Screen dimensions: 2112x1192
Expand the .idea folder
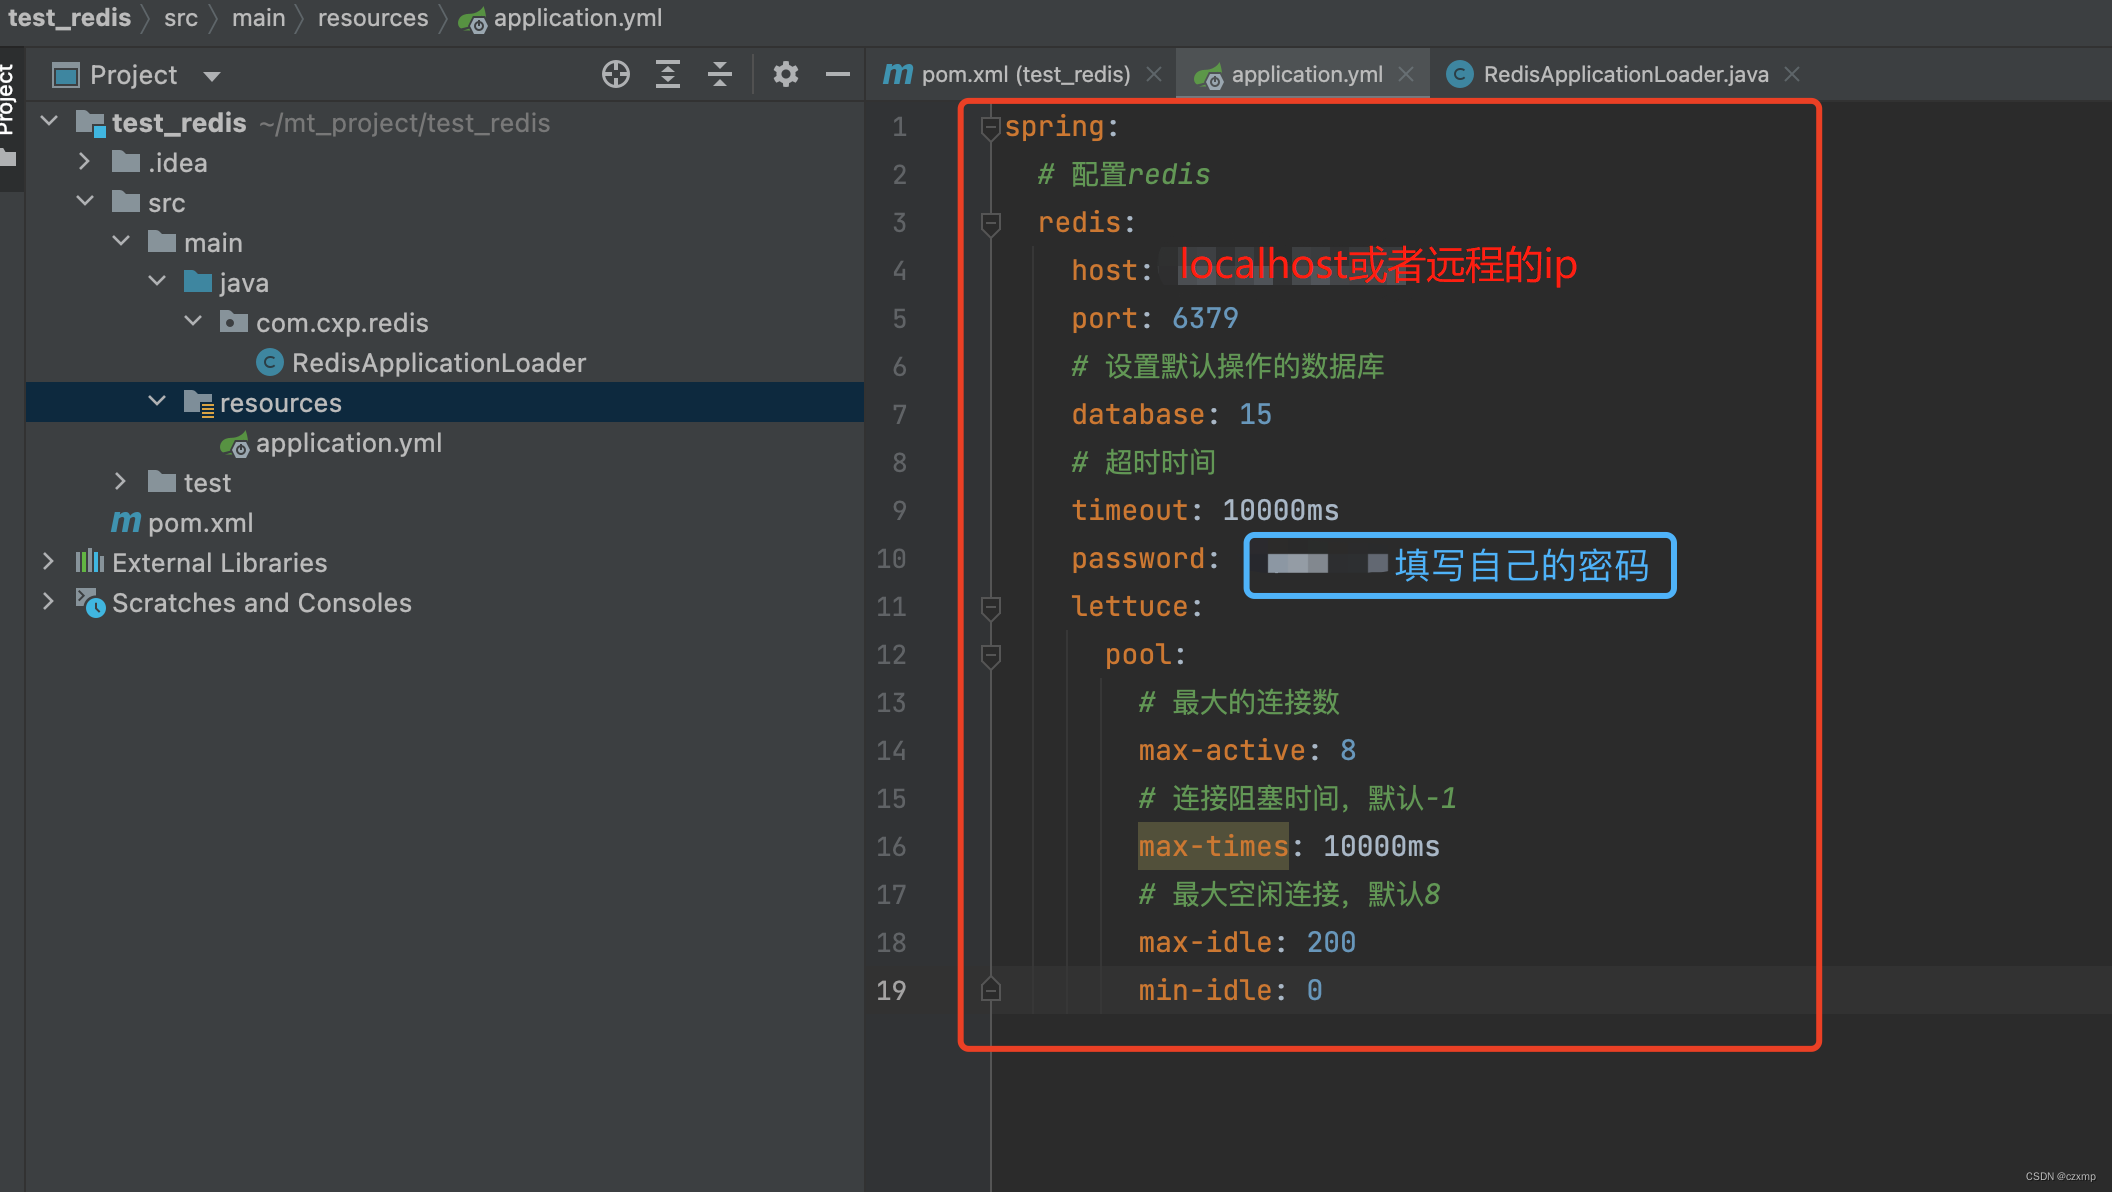(85, 162)
